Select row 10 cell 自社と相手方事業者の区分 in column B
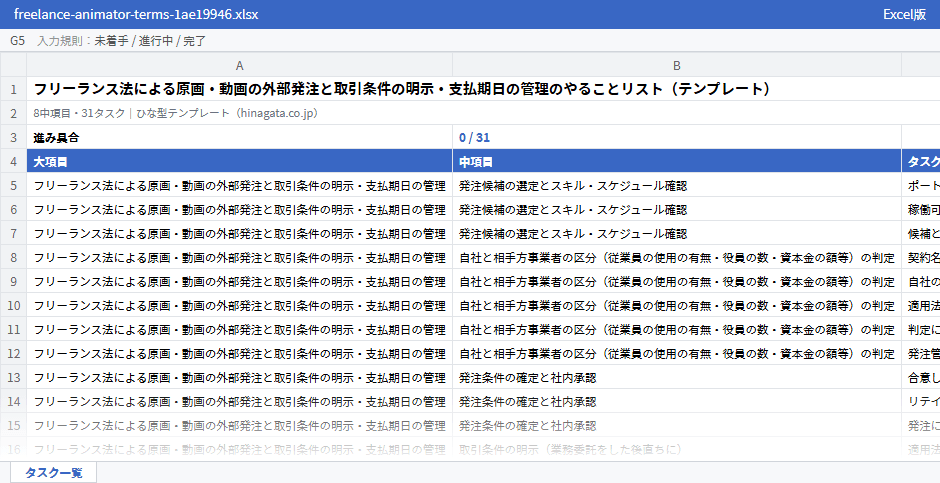Image resolution: width=940 pixels, height=483 pixels. pyautogui.click(x=677, y=305)
